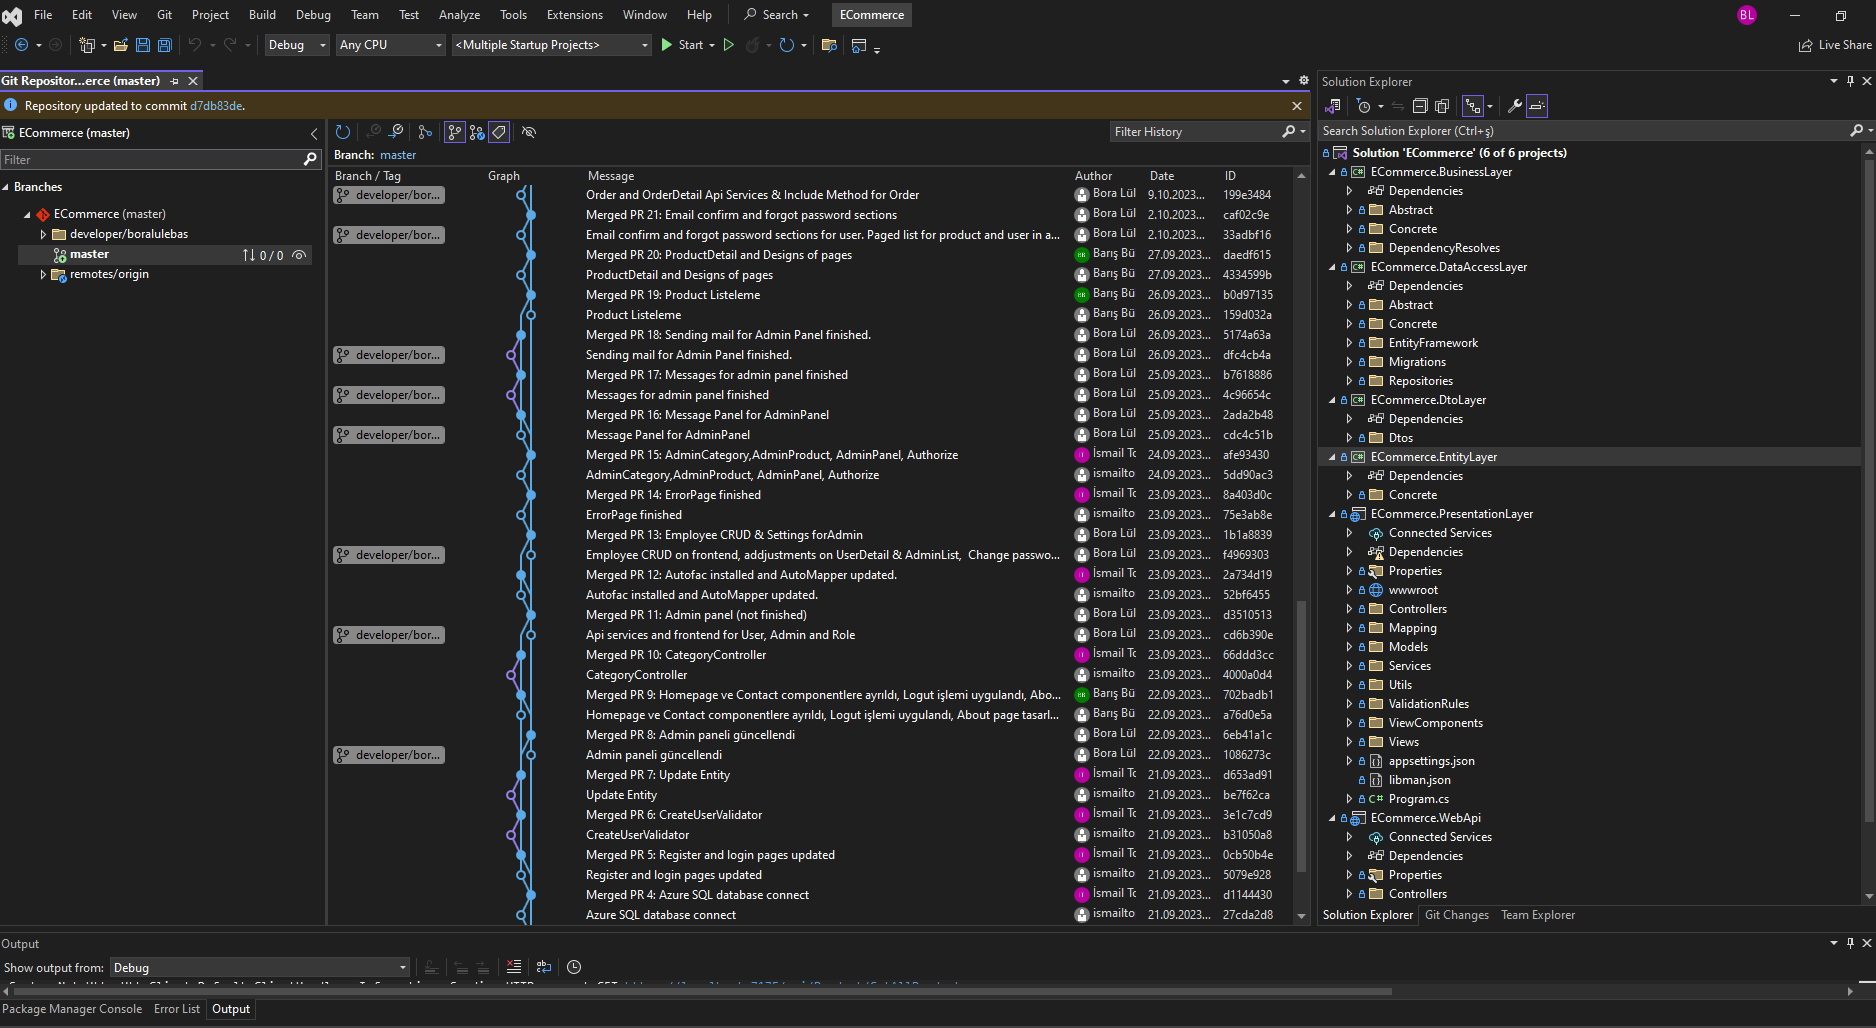Click the Go to Parent commit icon

(x=396, y=132)
